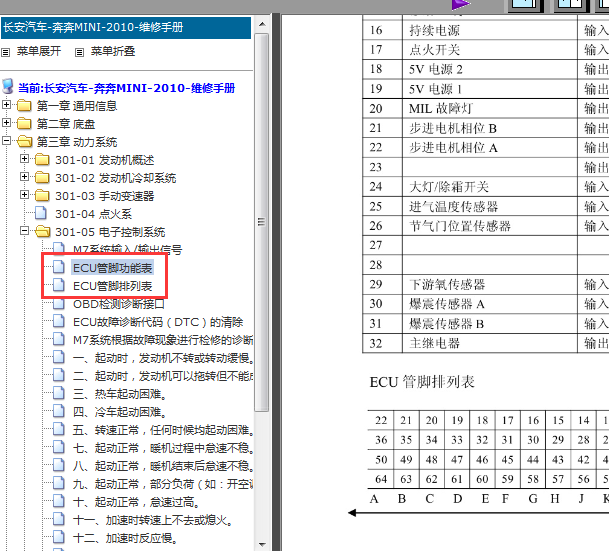The image size is (609, 551).
Task: Click the folder icon of 第二章 底盘
Action: pyautogui.click(x=24, y=123)
